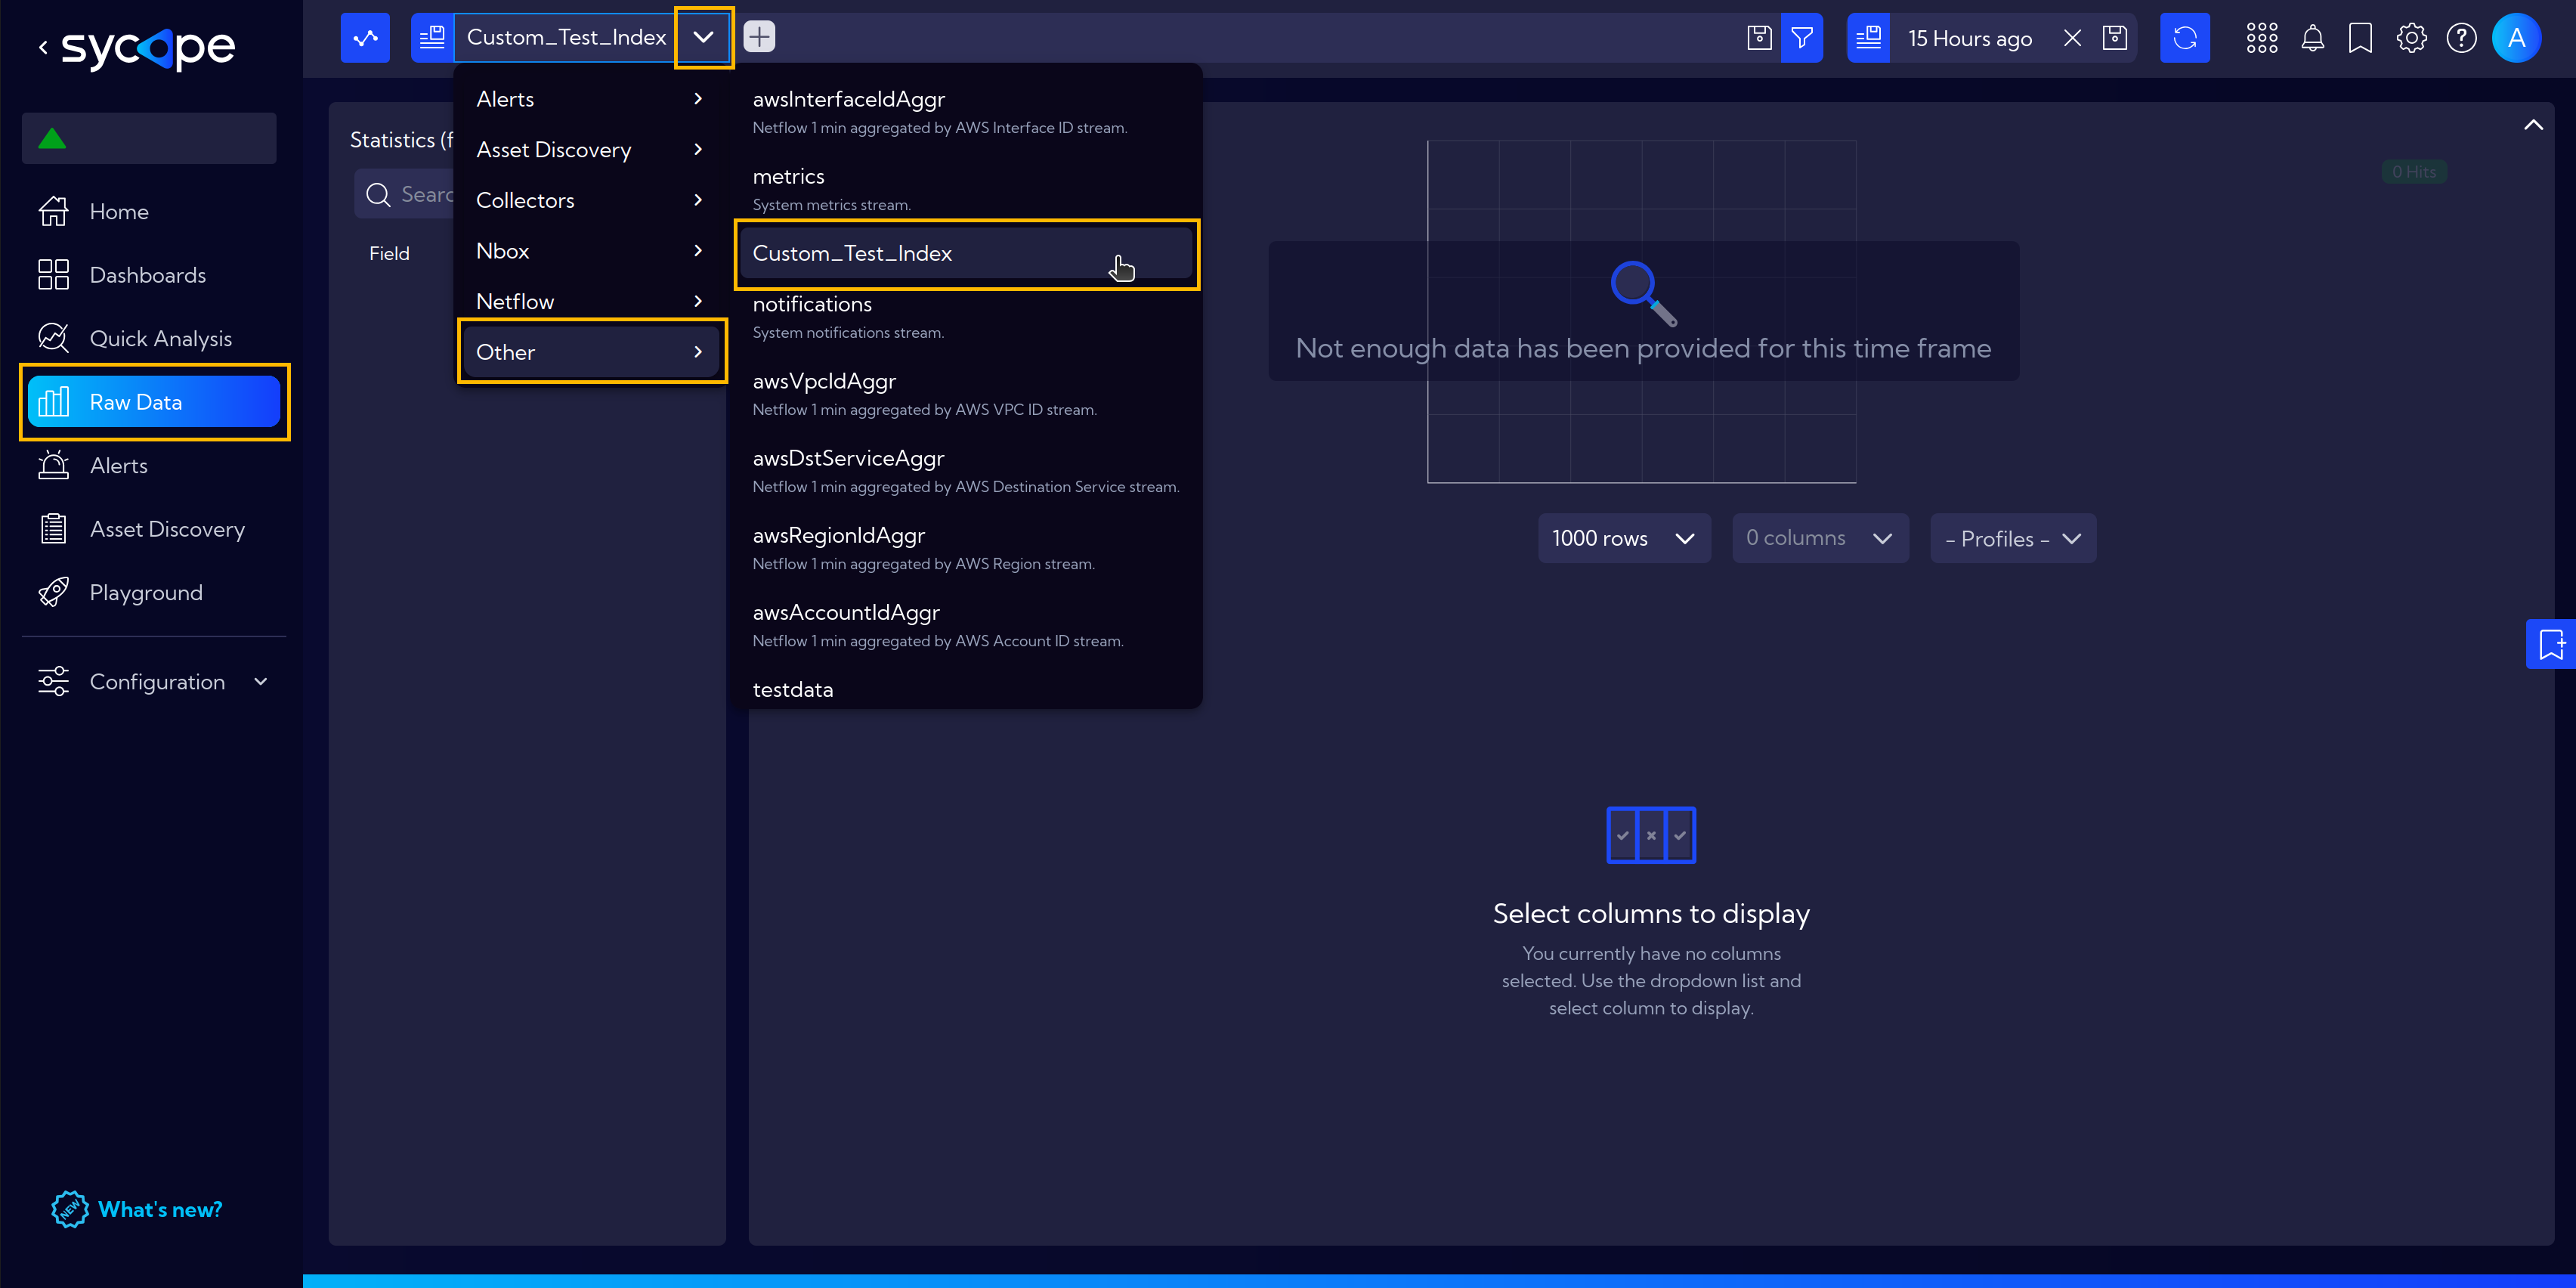Click the add bookmark side tab
This screenshot has height=1288, width=2576.
pos(2551,644)
